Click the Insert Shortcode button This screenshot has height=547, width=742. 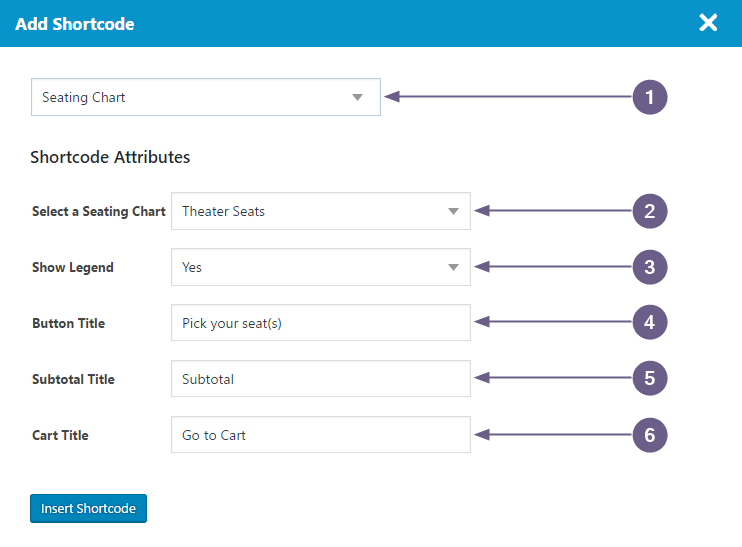click(88, 508)
